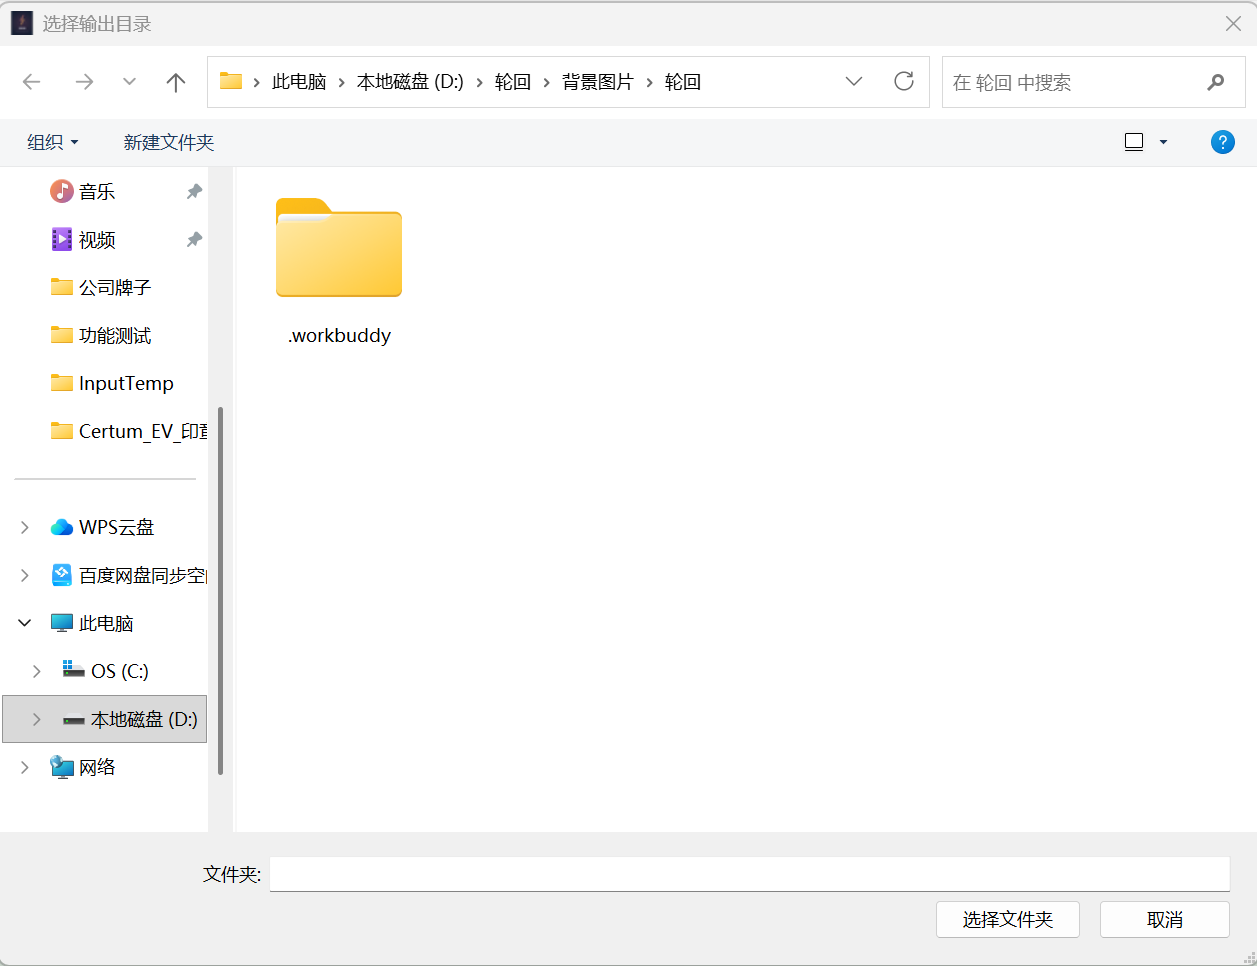Cancel the dialog with 取消
The height and width of the screenshot is (966, 1257).
click(1165, 920)
